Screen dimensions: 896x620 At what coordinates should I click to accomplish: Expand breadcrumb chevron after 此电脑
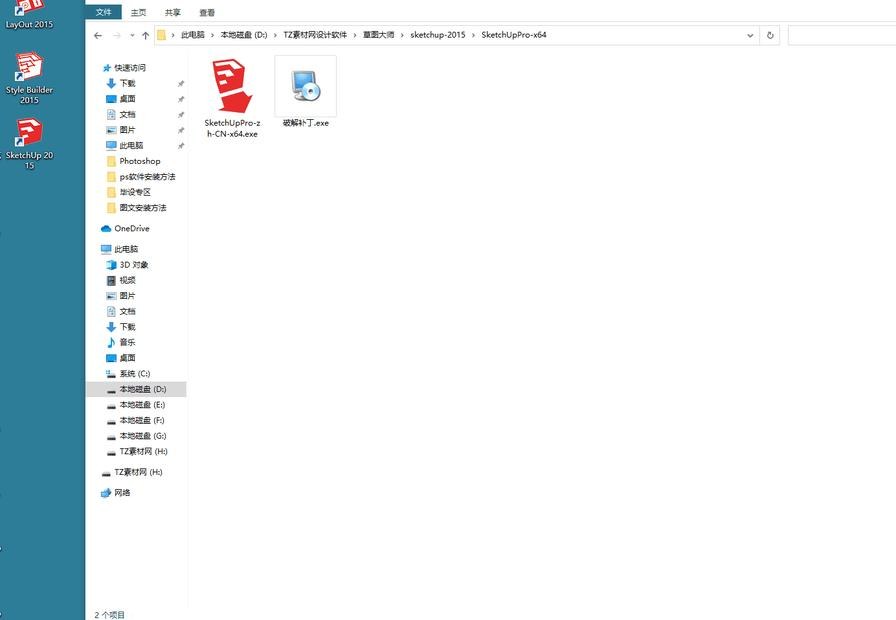coord(213,35)
